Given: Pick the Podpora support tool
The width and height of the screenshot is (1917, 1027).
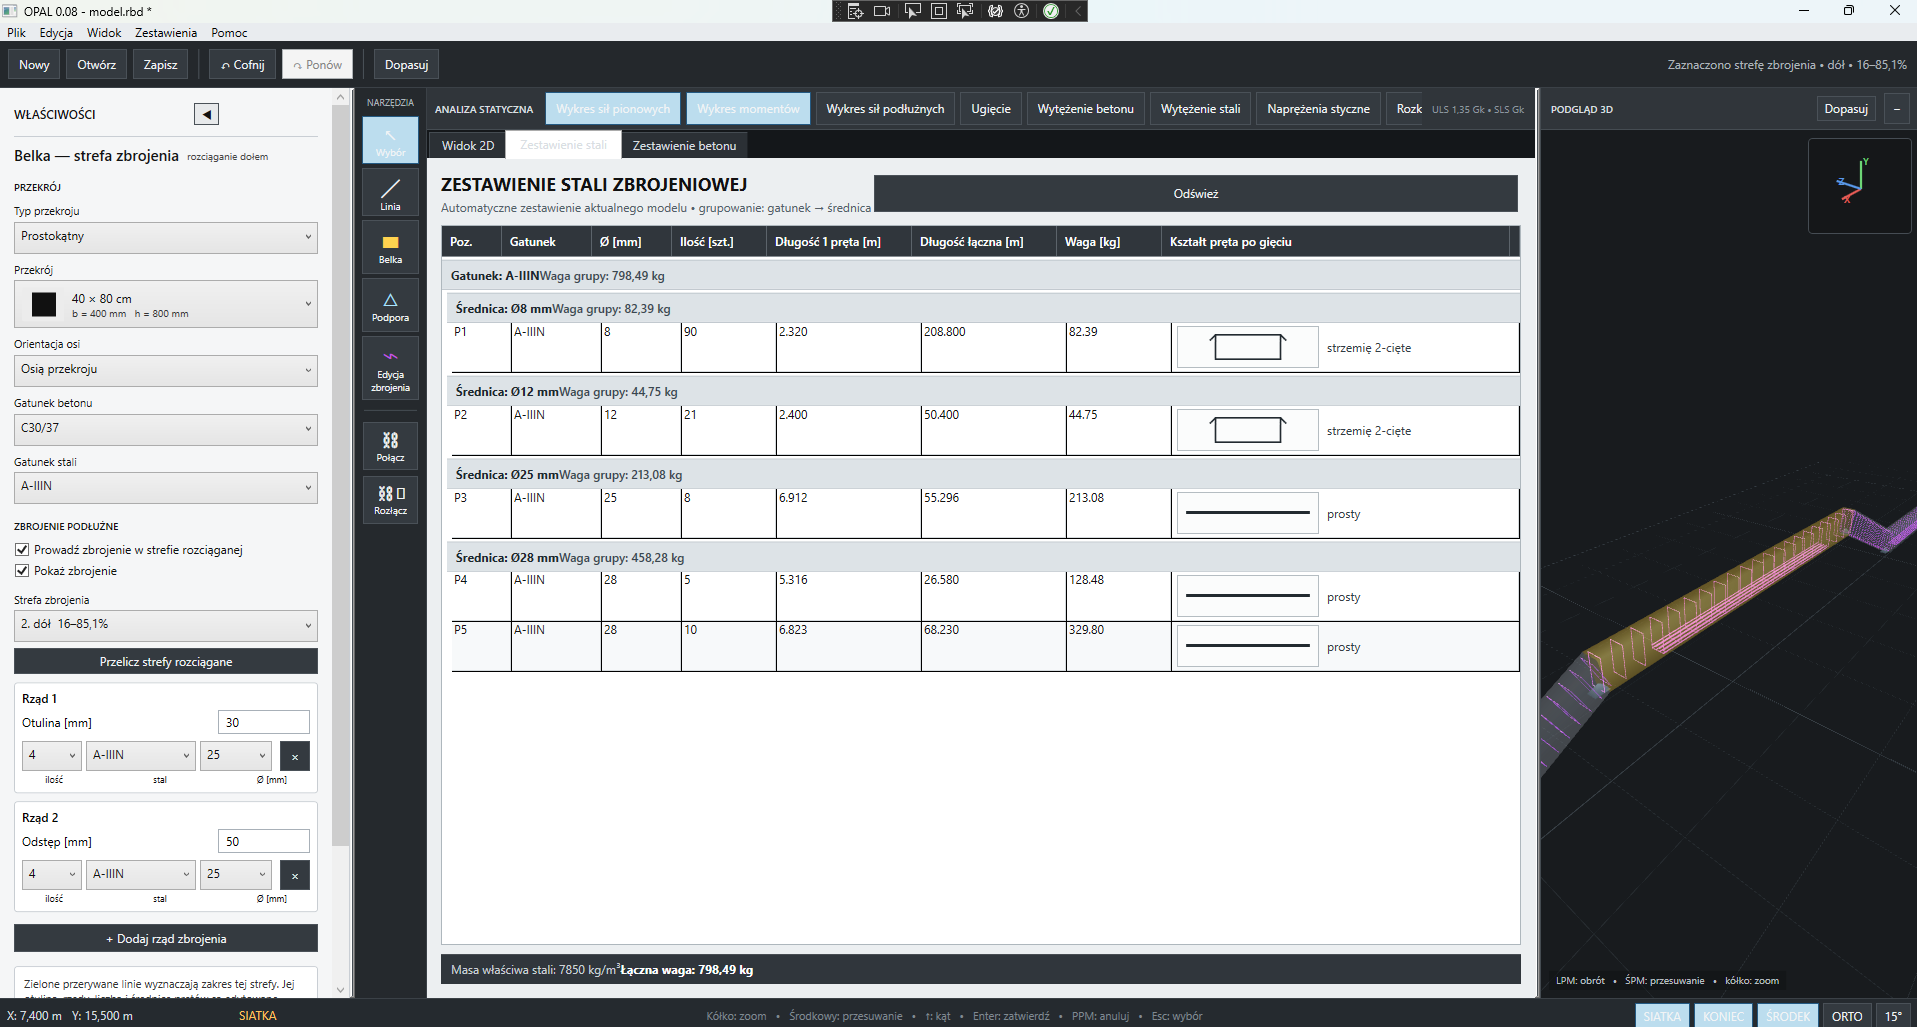Looking at the screenshot, I should click(x=390, y=306).
